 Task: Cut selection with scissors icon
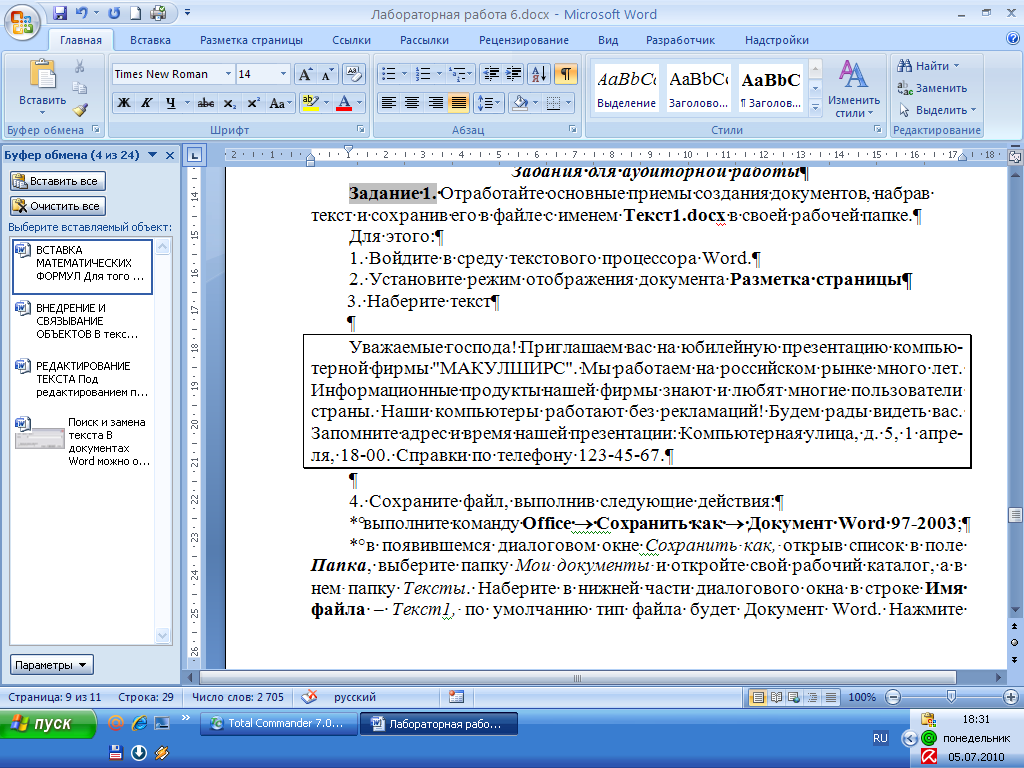point(80,66)
